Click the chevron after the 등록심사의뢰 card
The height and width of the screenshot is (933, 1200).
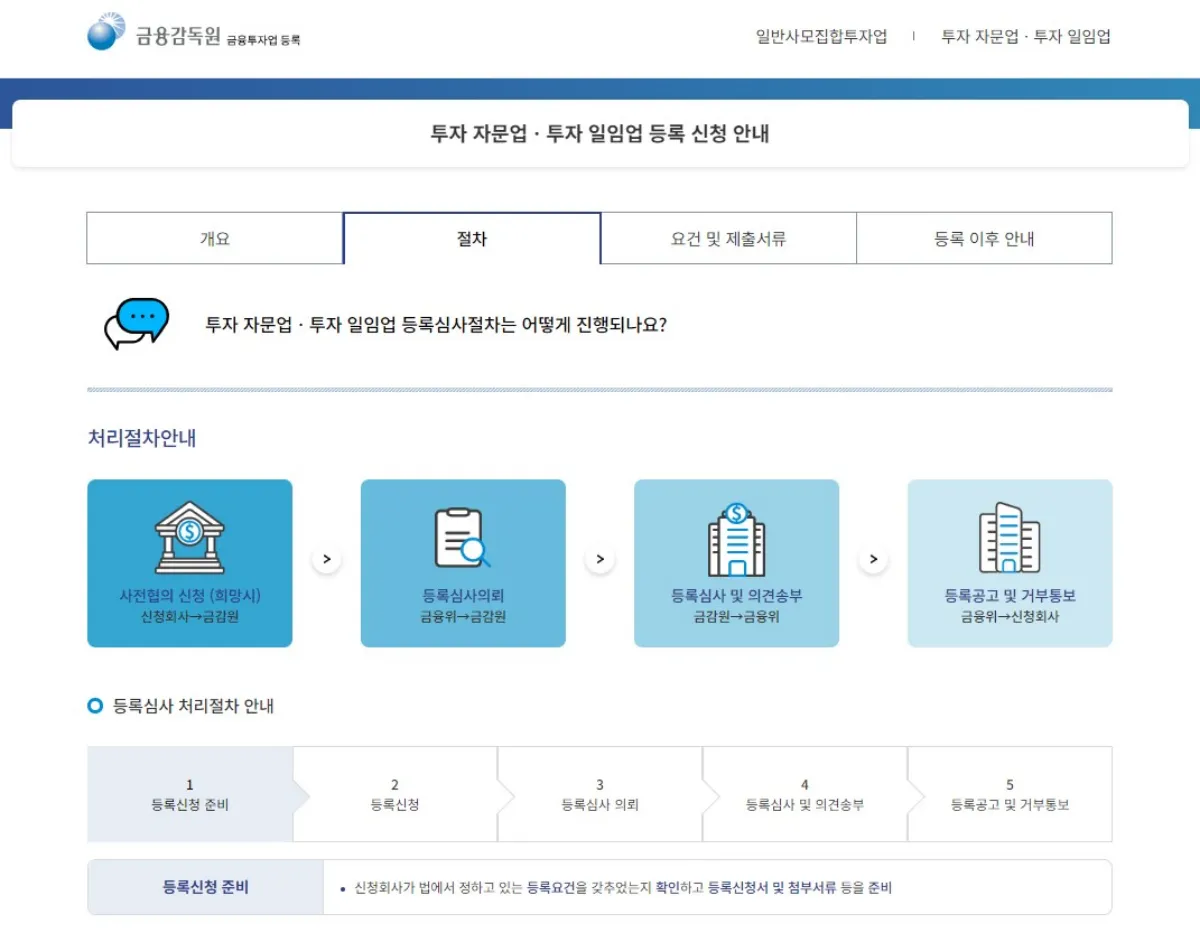tap(600, 559)
